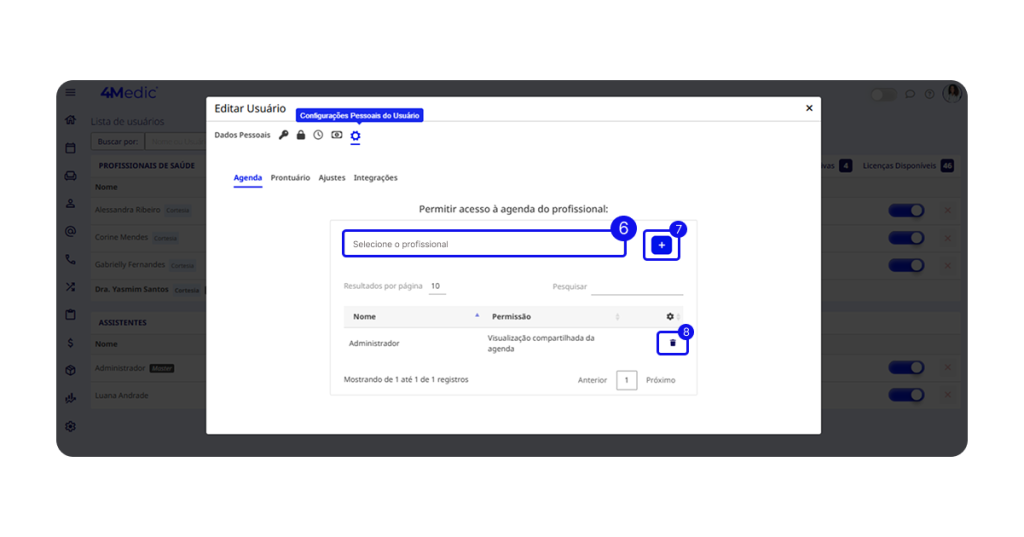
Task: Click the key icon in Editar Usuário
Action: tap(284, 135)
